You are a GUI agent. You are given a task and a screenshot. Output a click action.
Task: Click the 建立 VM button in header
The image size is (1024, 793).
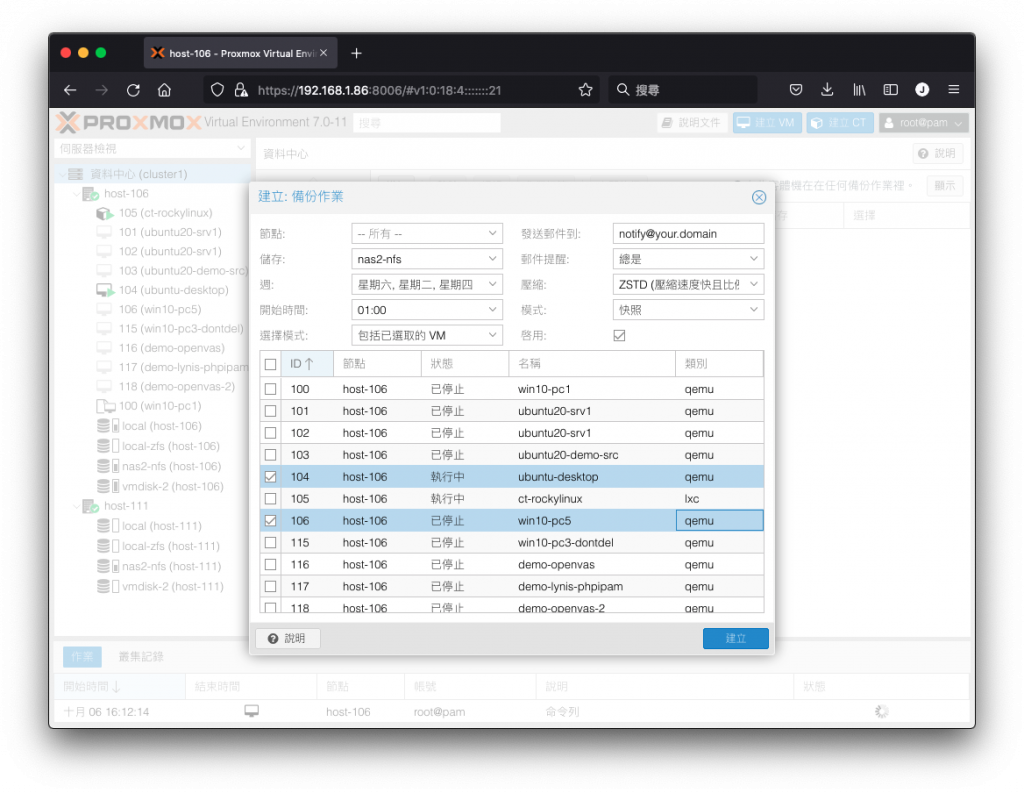coord(767,123)
